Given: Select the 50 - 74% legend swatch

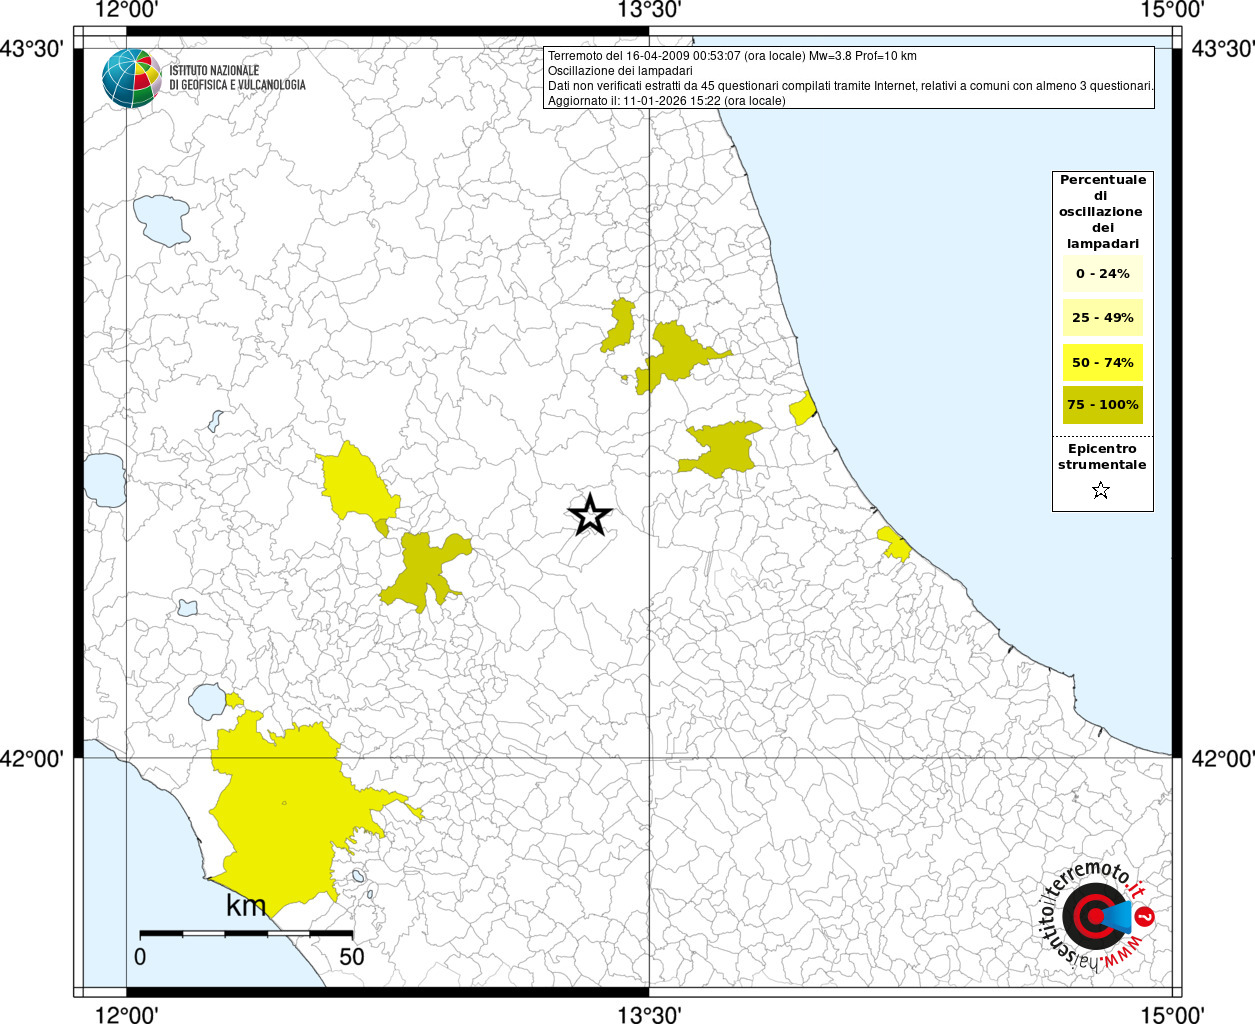Looking at the screenshot, I should click(x=1102, y=362).
